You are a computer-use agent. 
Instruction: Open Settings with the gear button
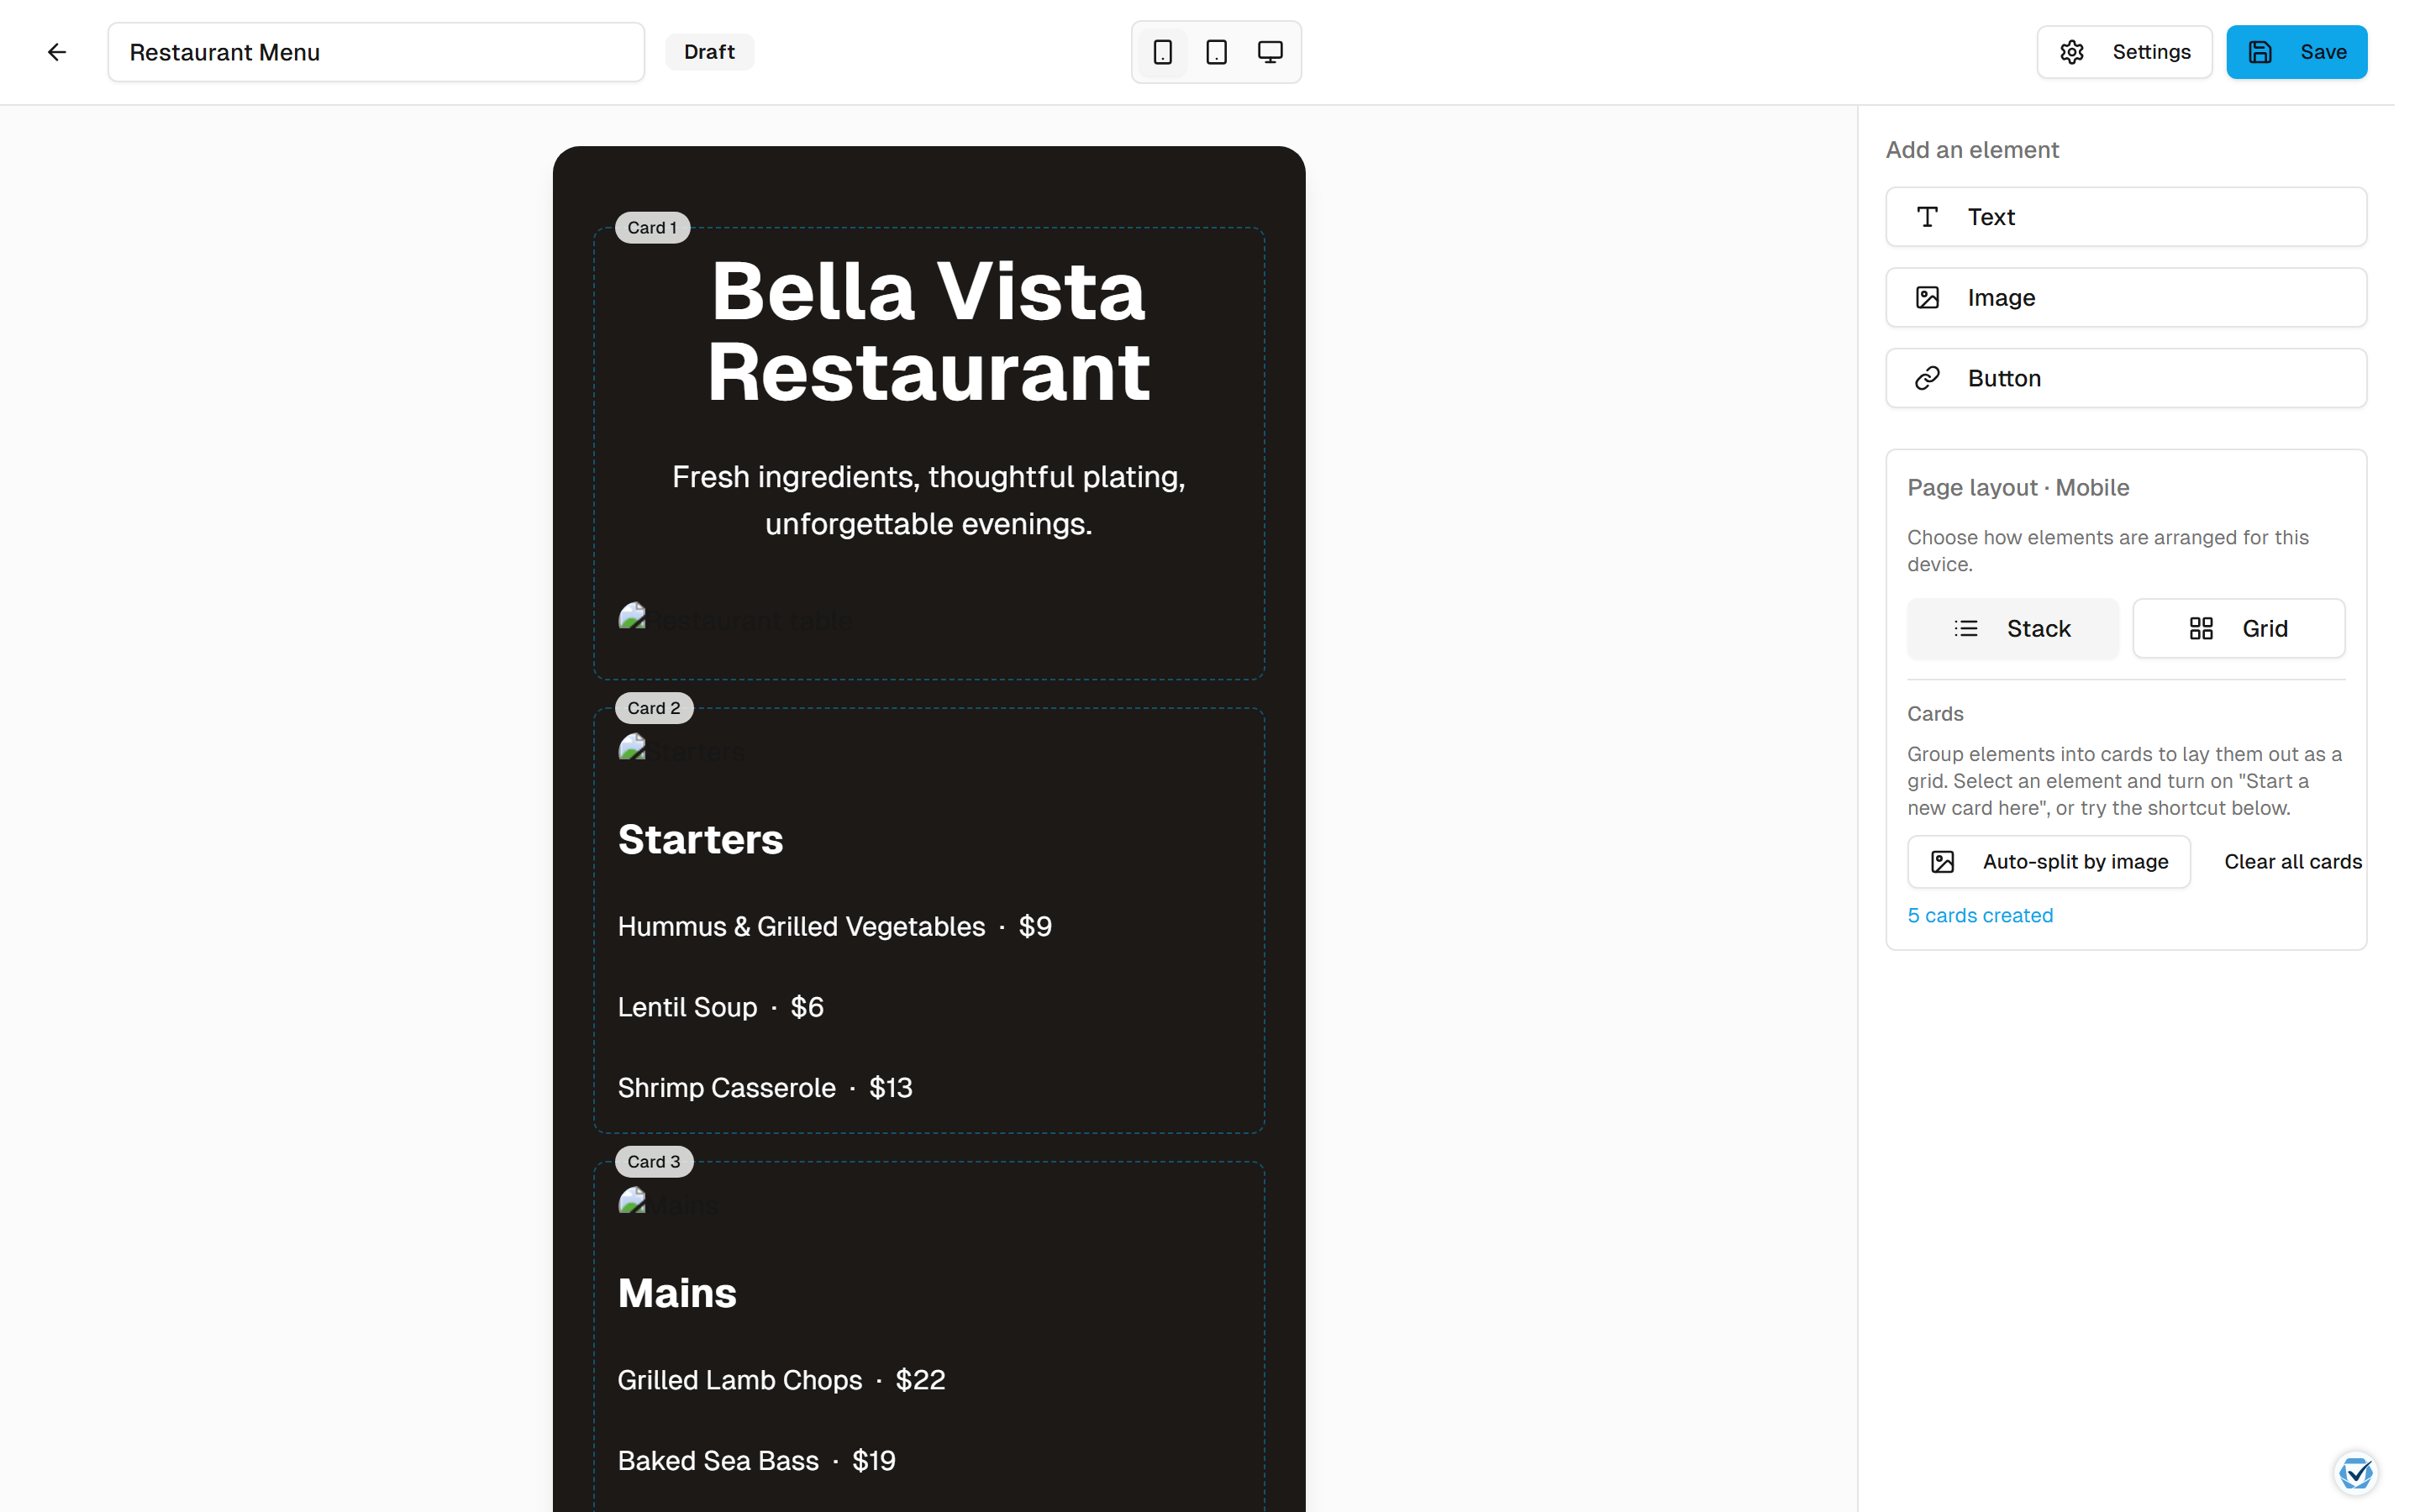(x=2124, y=52)
